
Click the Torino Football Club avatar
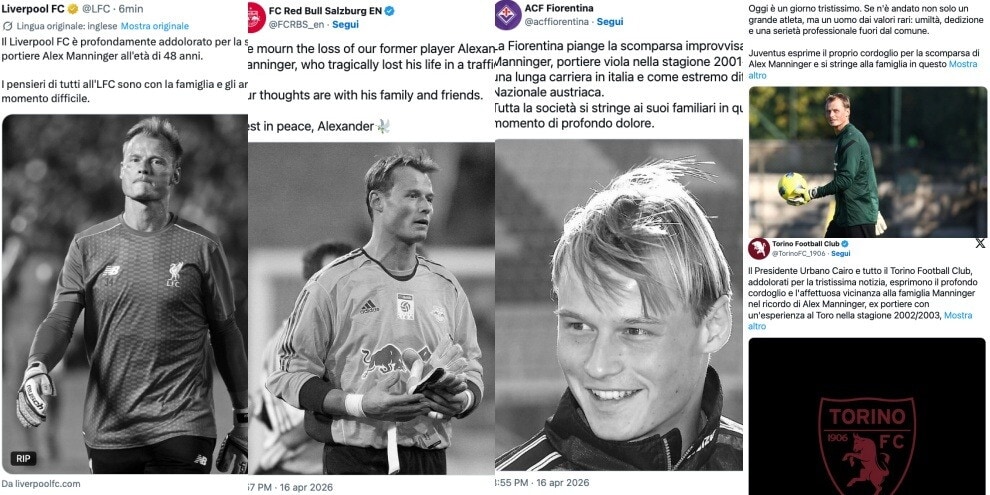pyautogui.click(x=758, y=249)
